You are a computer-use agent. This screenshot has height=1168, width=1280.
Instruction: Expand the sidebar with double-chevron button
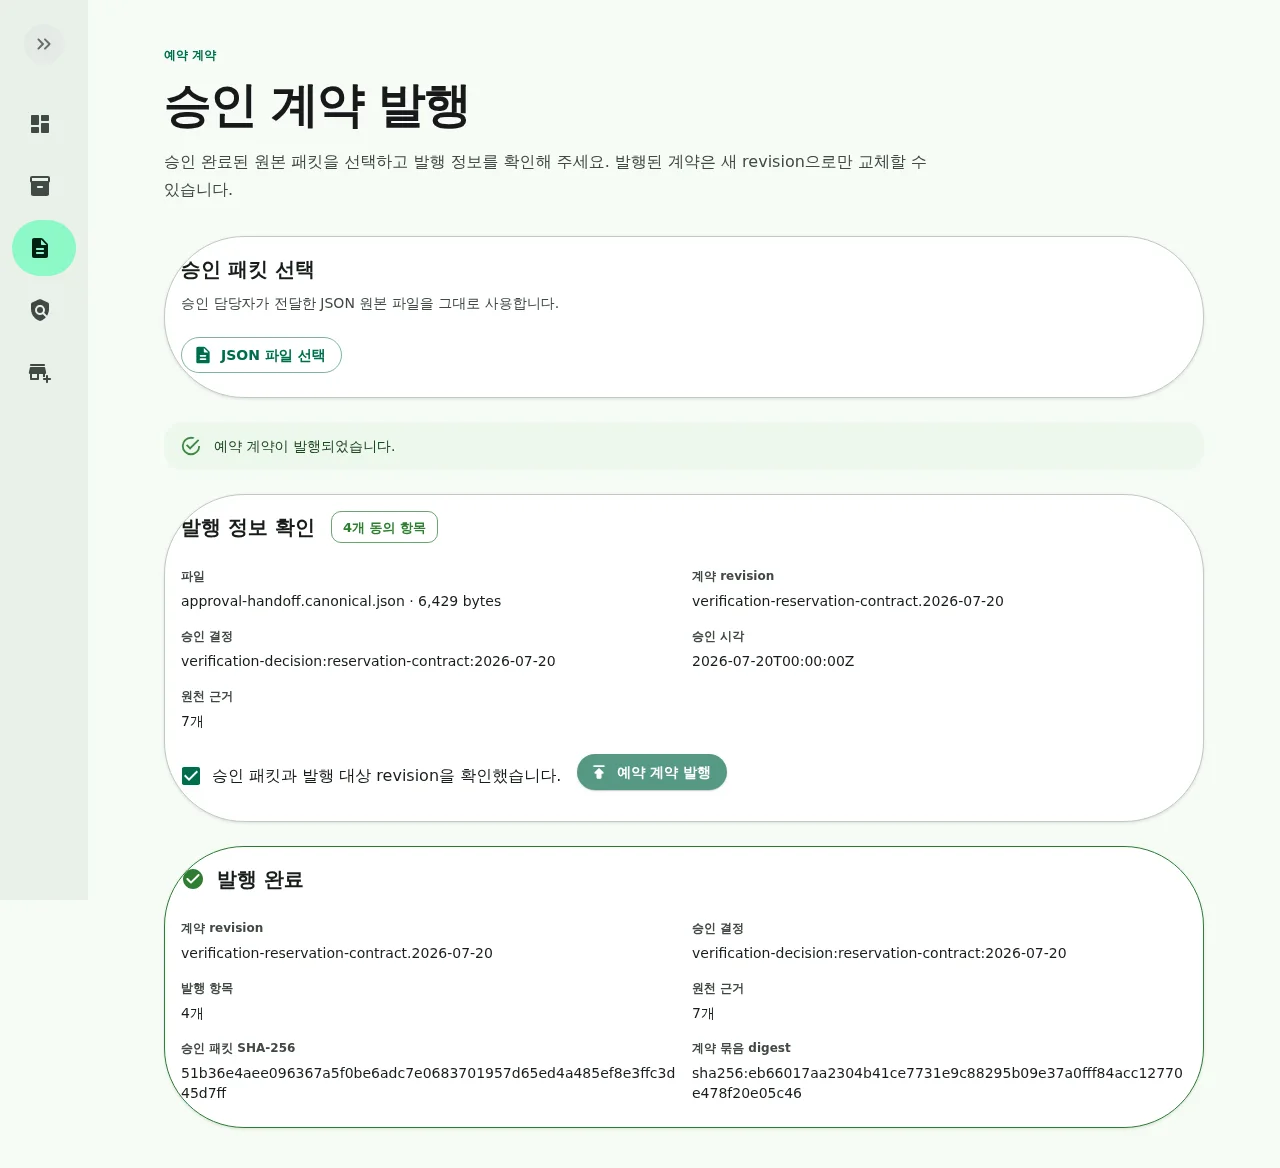point(44,44)
